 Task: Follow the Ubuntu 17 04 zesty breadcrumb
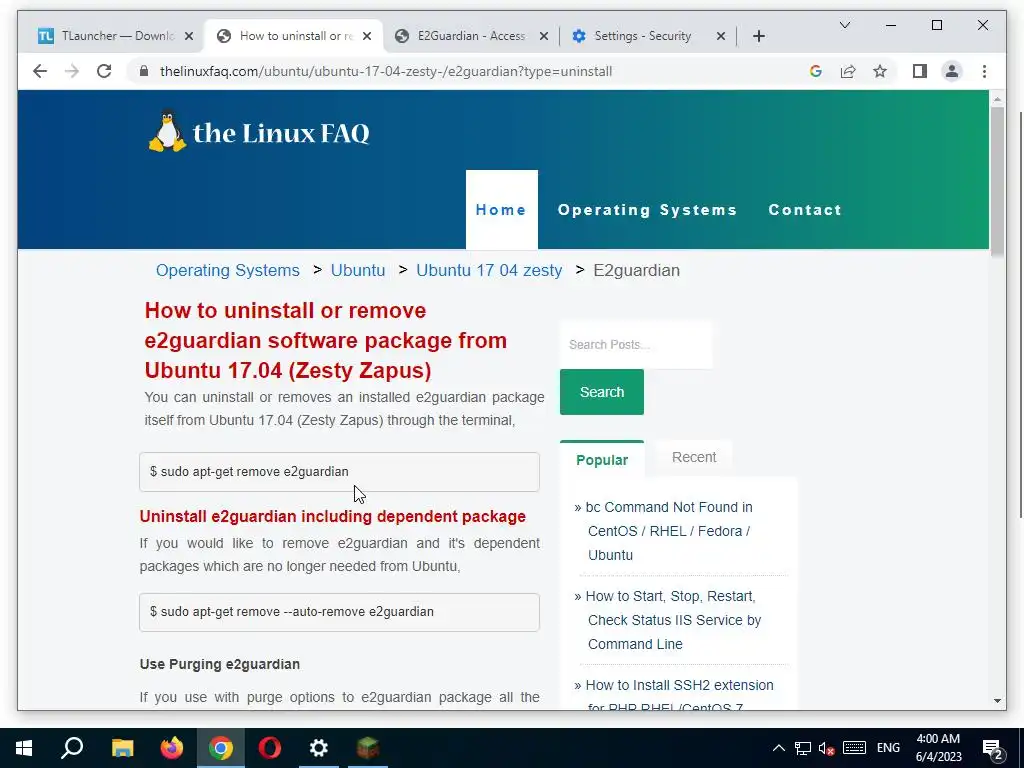[489, 270]
